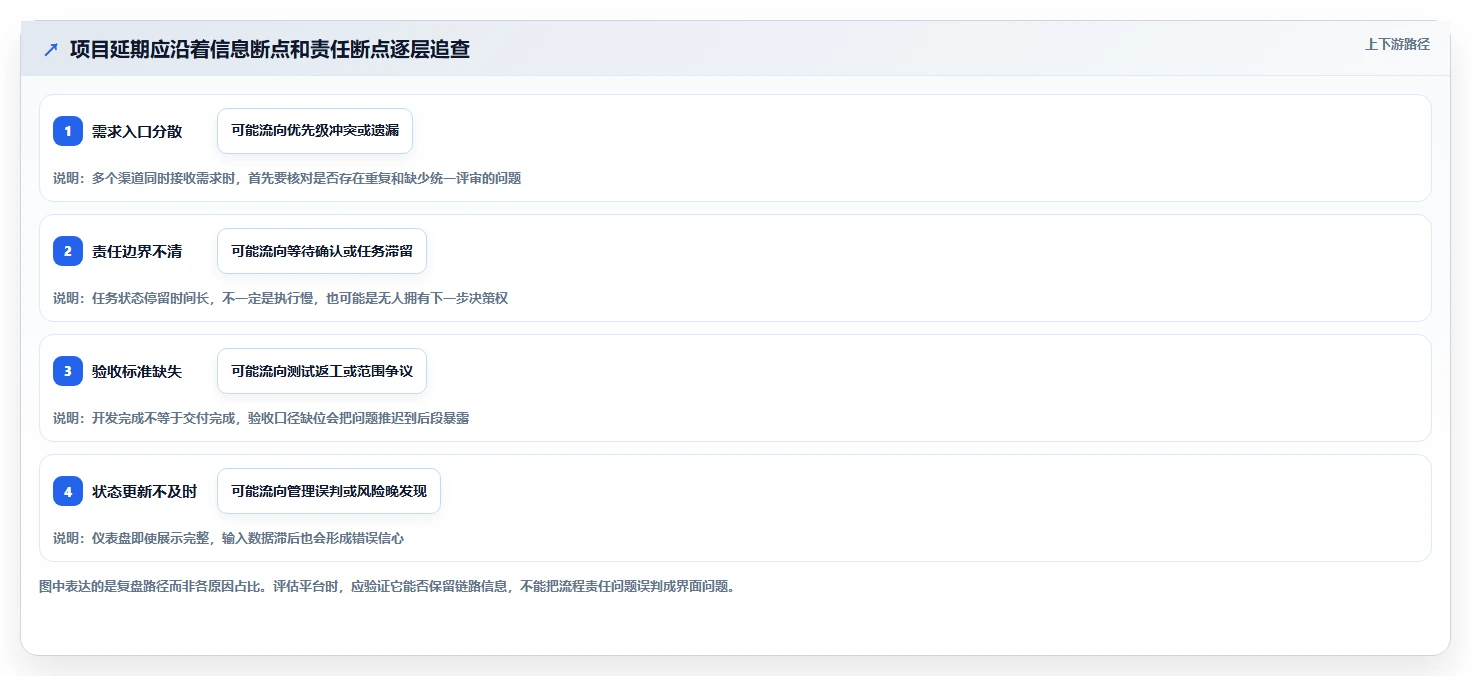This screenshot has height=676, width=1471.
Task: Select the 可能流向优先级冲突或遗漏 chip
Action: [315, 131]
